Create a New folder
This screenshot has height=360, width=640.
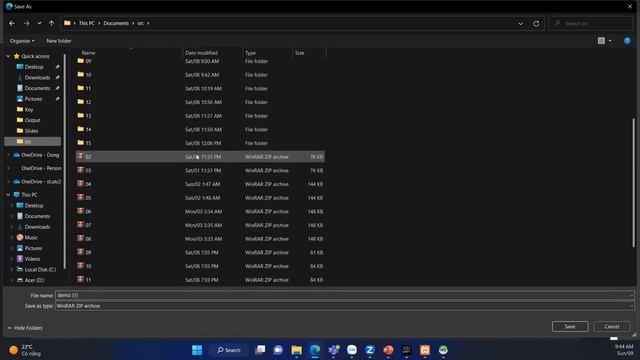[59, 41]
